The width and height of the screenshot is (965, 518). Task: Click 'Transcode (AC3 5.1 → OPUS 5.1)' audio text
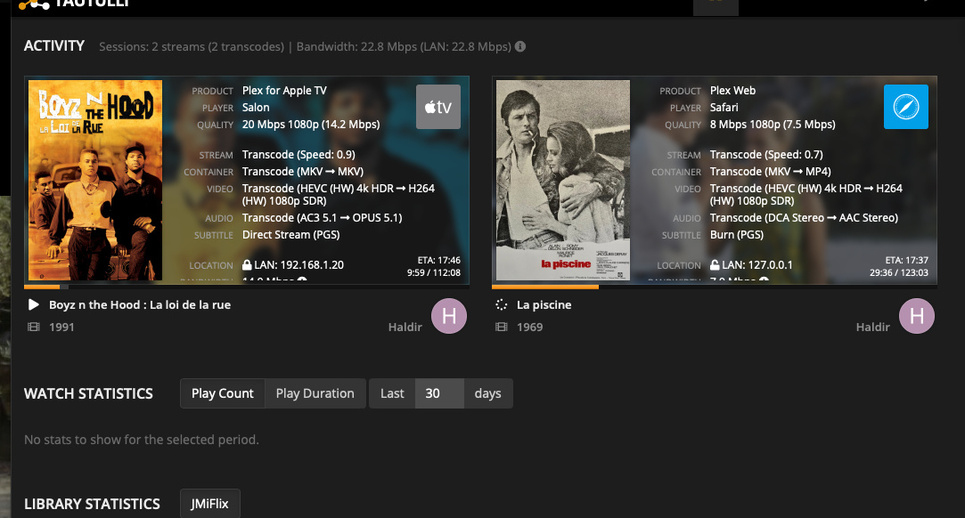pyautogui.click(x=322, y=218)
